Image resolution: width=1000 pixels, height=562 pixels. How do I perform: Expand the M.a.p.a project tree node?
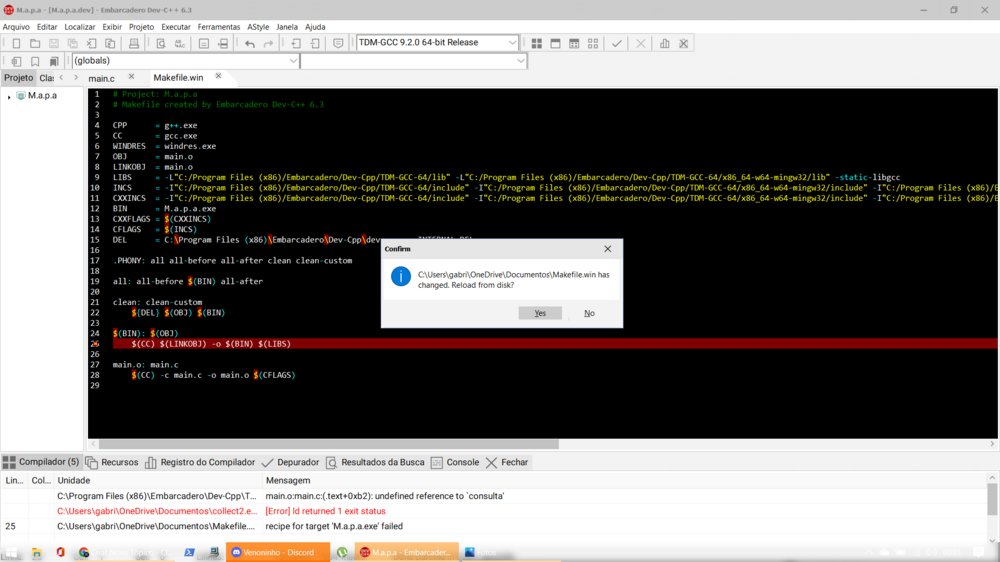click(x=9, y=97)
